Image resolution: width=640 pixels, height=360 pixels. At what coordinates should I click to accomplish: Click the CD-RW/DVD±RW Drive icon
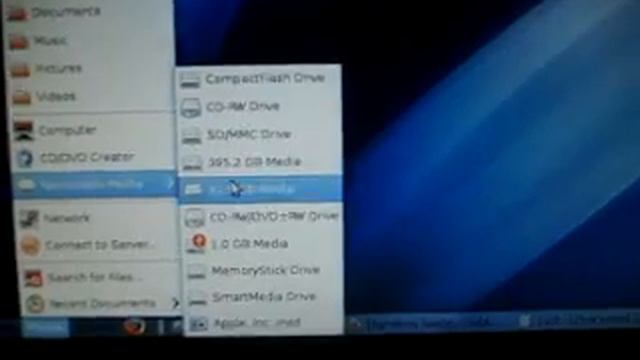click(x=194, y=218)
